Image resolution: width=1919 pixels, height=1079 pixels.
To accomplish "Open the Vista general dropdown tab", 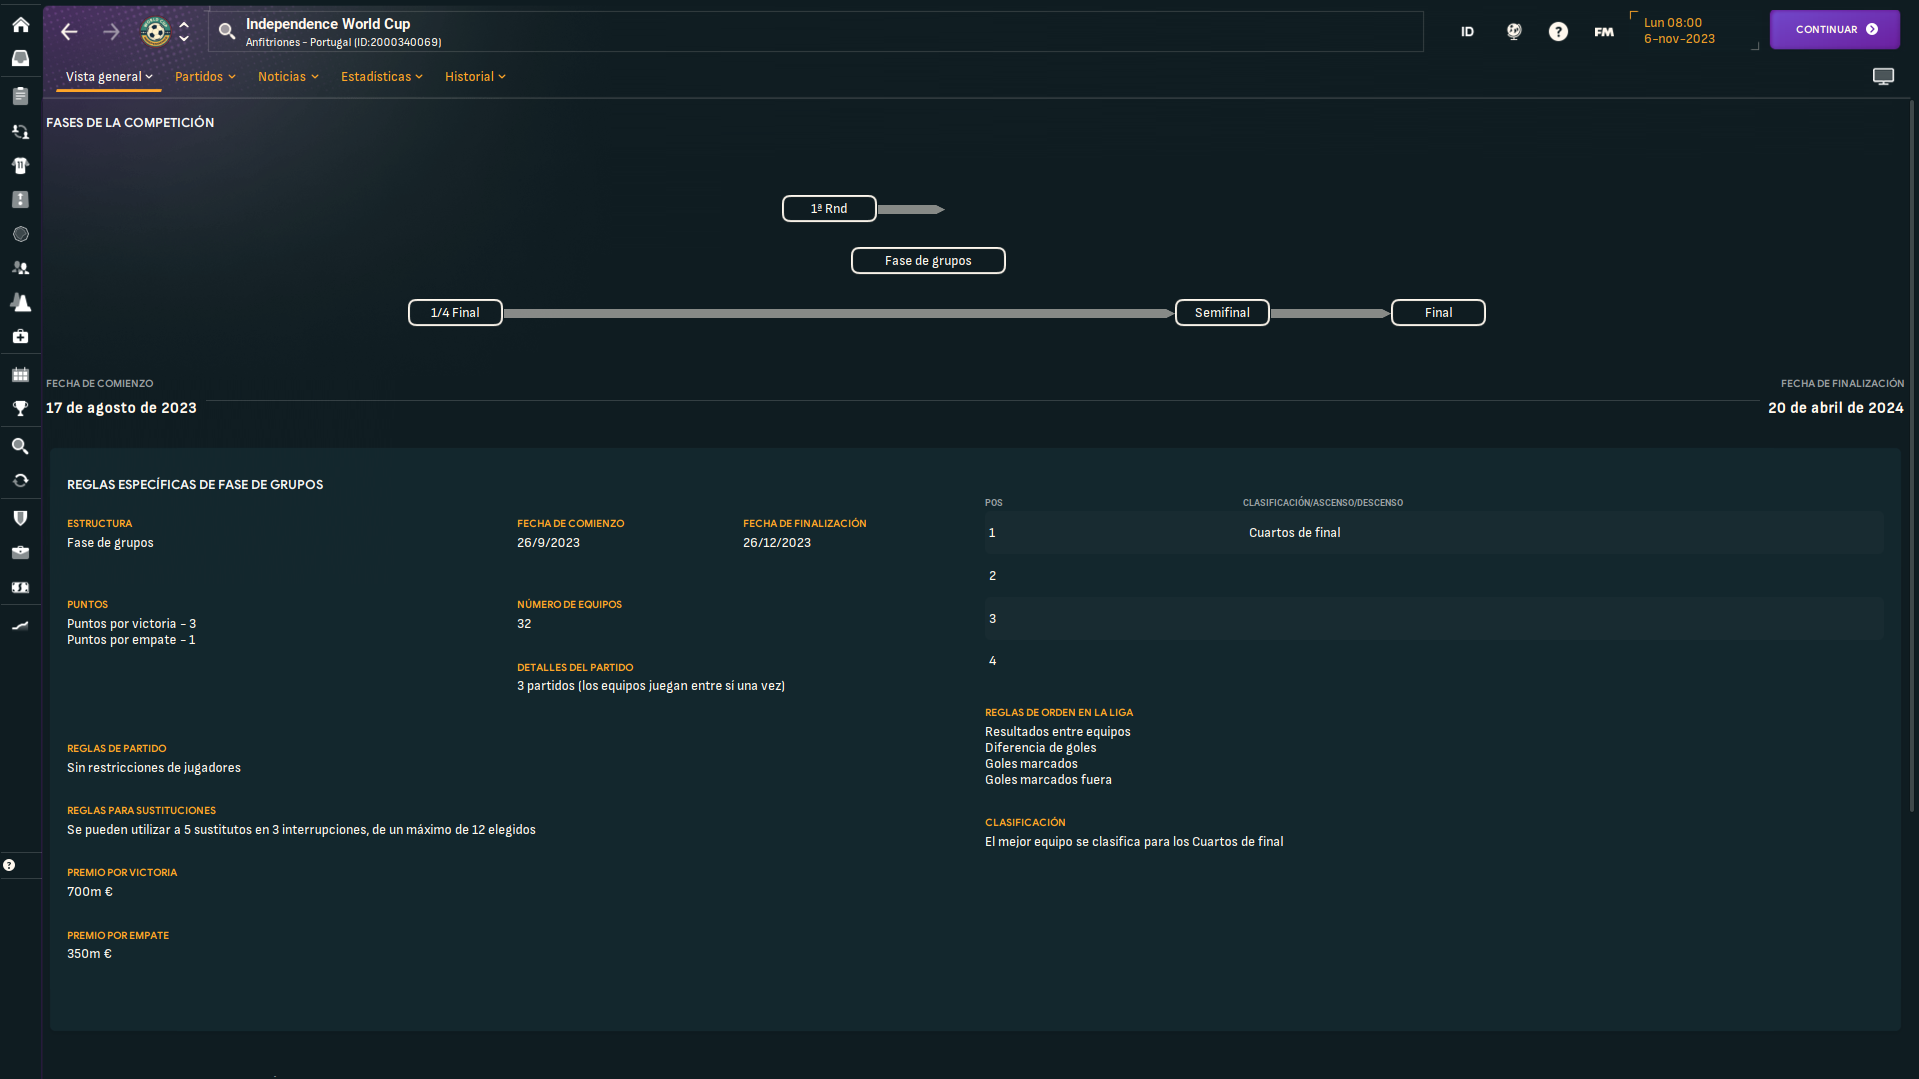I will (109, 77).
